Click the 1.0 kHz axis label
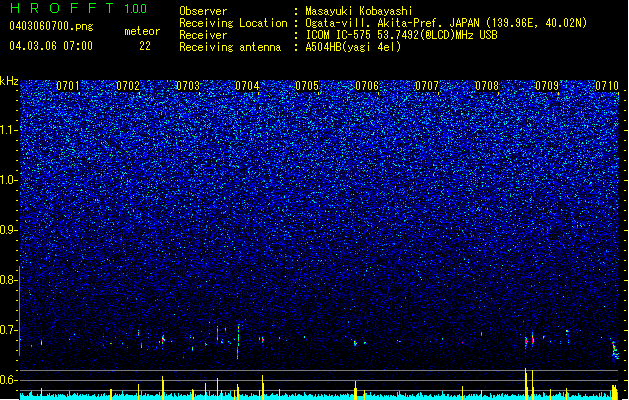This screenshot has height=400, width=629. click(9, 180)
